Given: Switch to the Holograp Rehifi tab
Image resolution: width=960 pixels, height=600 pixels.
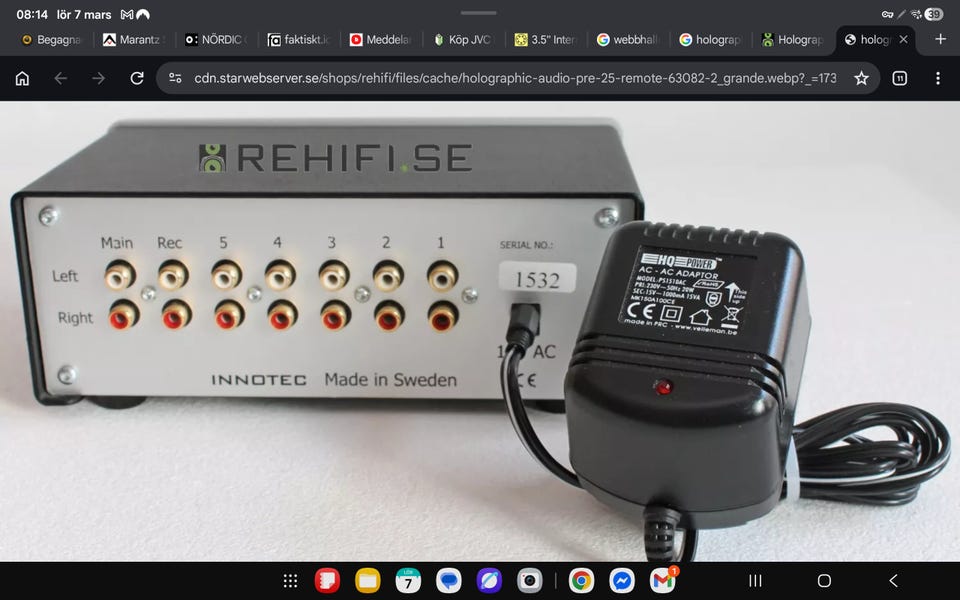Looking at the screenshot, I should click(793, 40).
